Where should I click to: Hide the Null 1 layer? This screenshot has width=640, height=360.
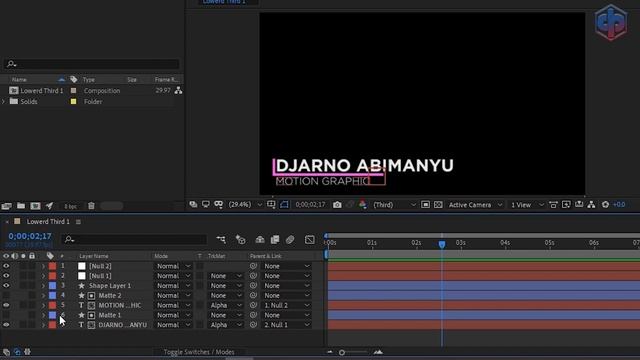point(6,276)
